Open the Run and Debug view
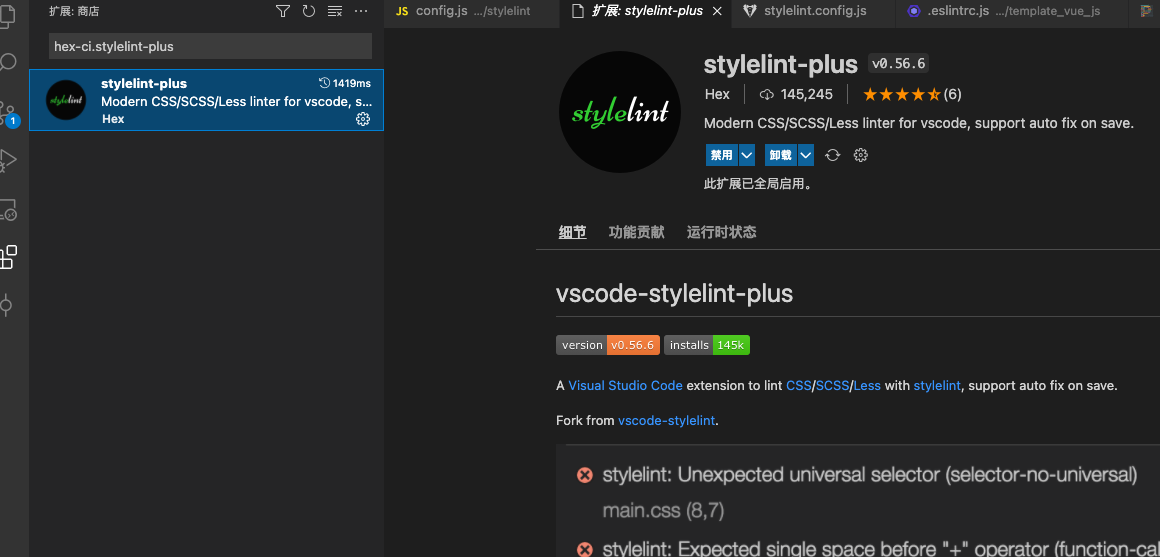The image size is (1160, 557). pos(7,160)
